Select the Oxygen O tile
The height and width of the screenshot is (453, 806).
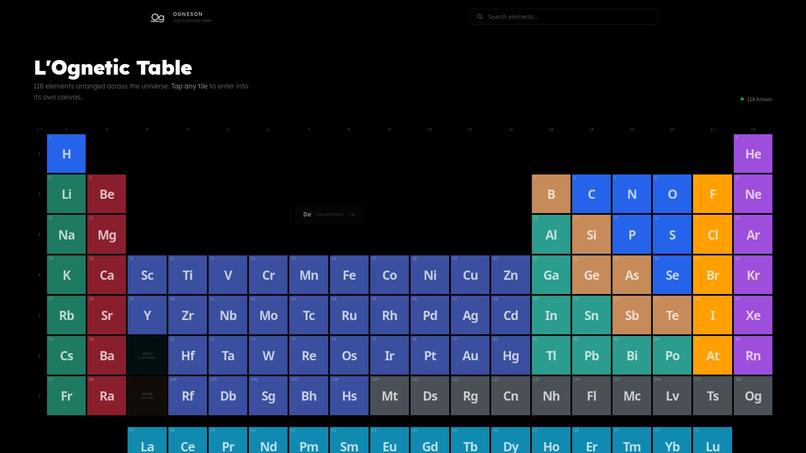[x=672, y=194]
